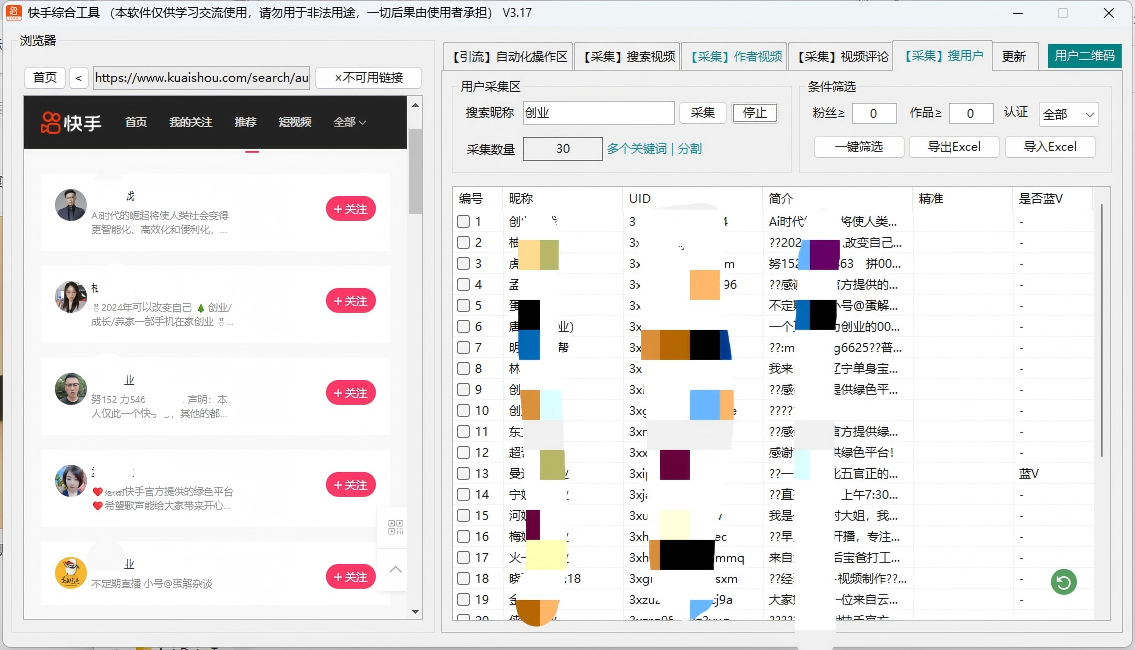Viewport: 1135px width, 650px height.
Task: Click the back-to-top arrow in browser panel
Action: tap(395, 570)
